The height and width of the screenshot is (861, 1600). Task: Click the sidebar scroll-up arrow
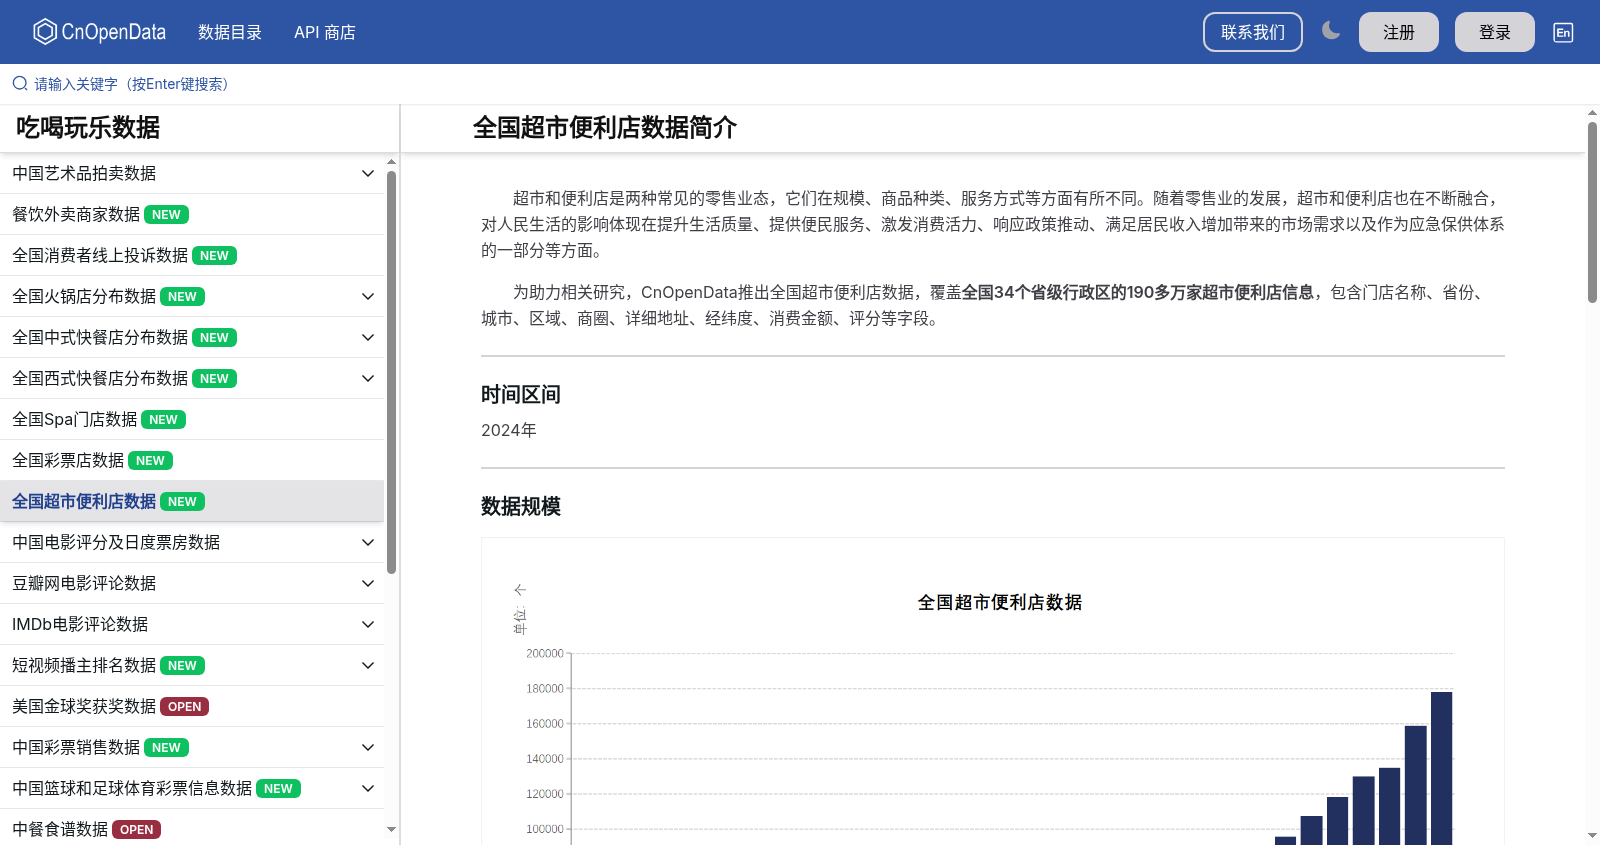pyautogui.click(x=391, y=161)
